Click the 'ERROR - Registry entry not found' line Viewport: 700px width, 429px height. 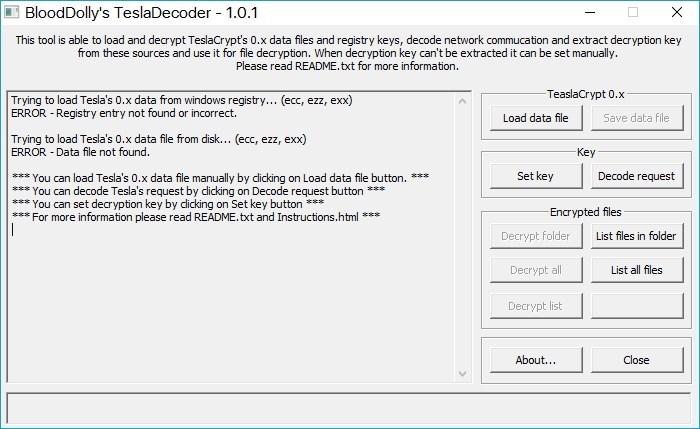pos(124,113)
